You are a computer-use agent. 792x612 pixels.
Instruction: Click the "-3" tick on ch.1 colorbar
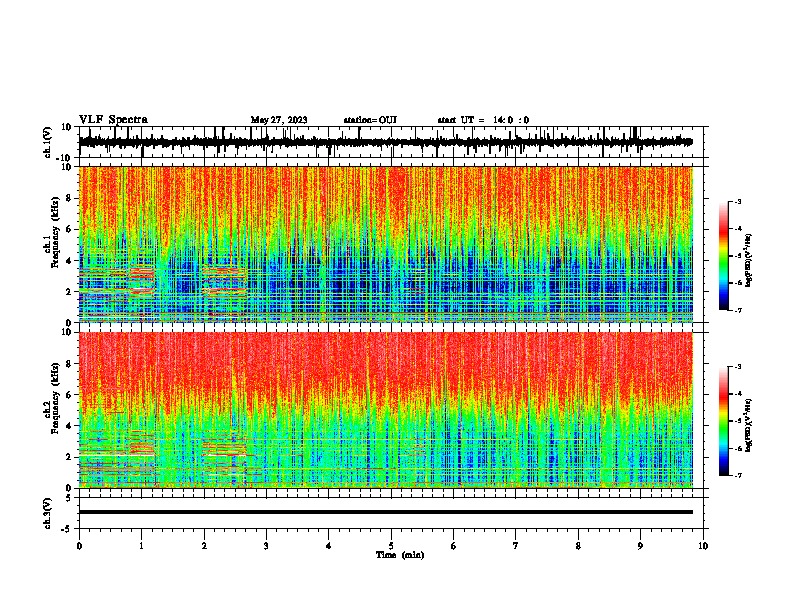tap(738, 201)
